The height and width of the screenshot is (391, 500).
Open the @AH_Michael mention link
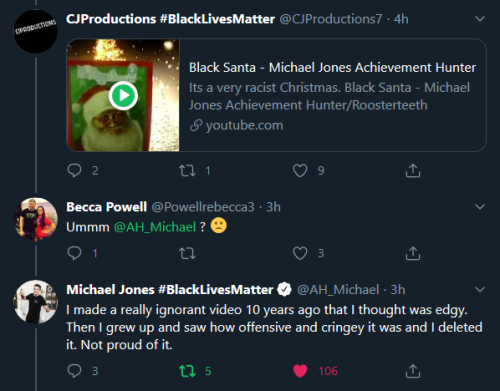point(155,227)
